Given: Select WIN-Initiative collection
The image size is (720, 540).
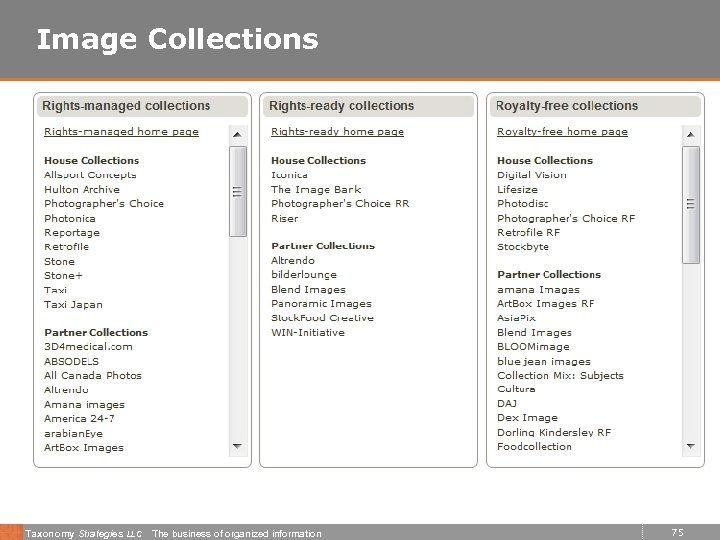Looking at the screenshot, I should [308, 332].
